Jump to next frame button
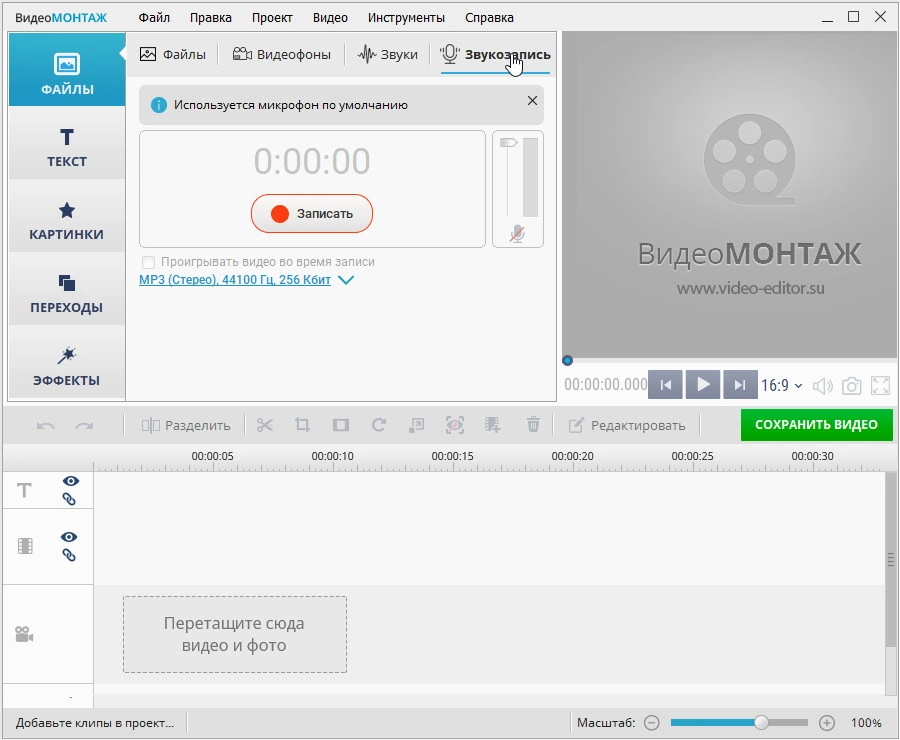900x740 pixels. pos(740,385)
